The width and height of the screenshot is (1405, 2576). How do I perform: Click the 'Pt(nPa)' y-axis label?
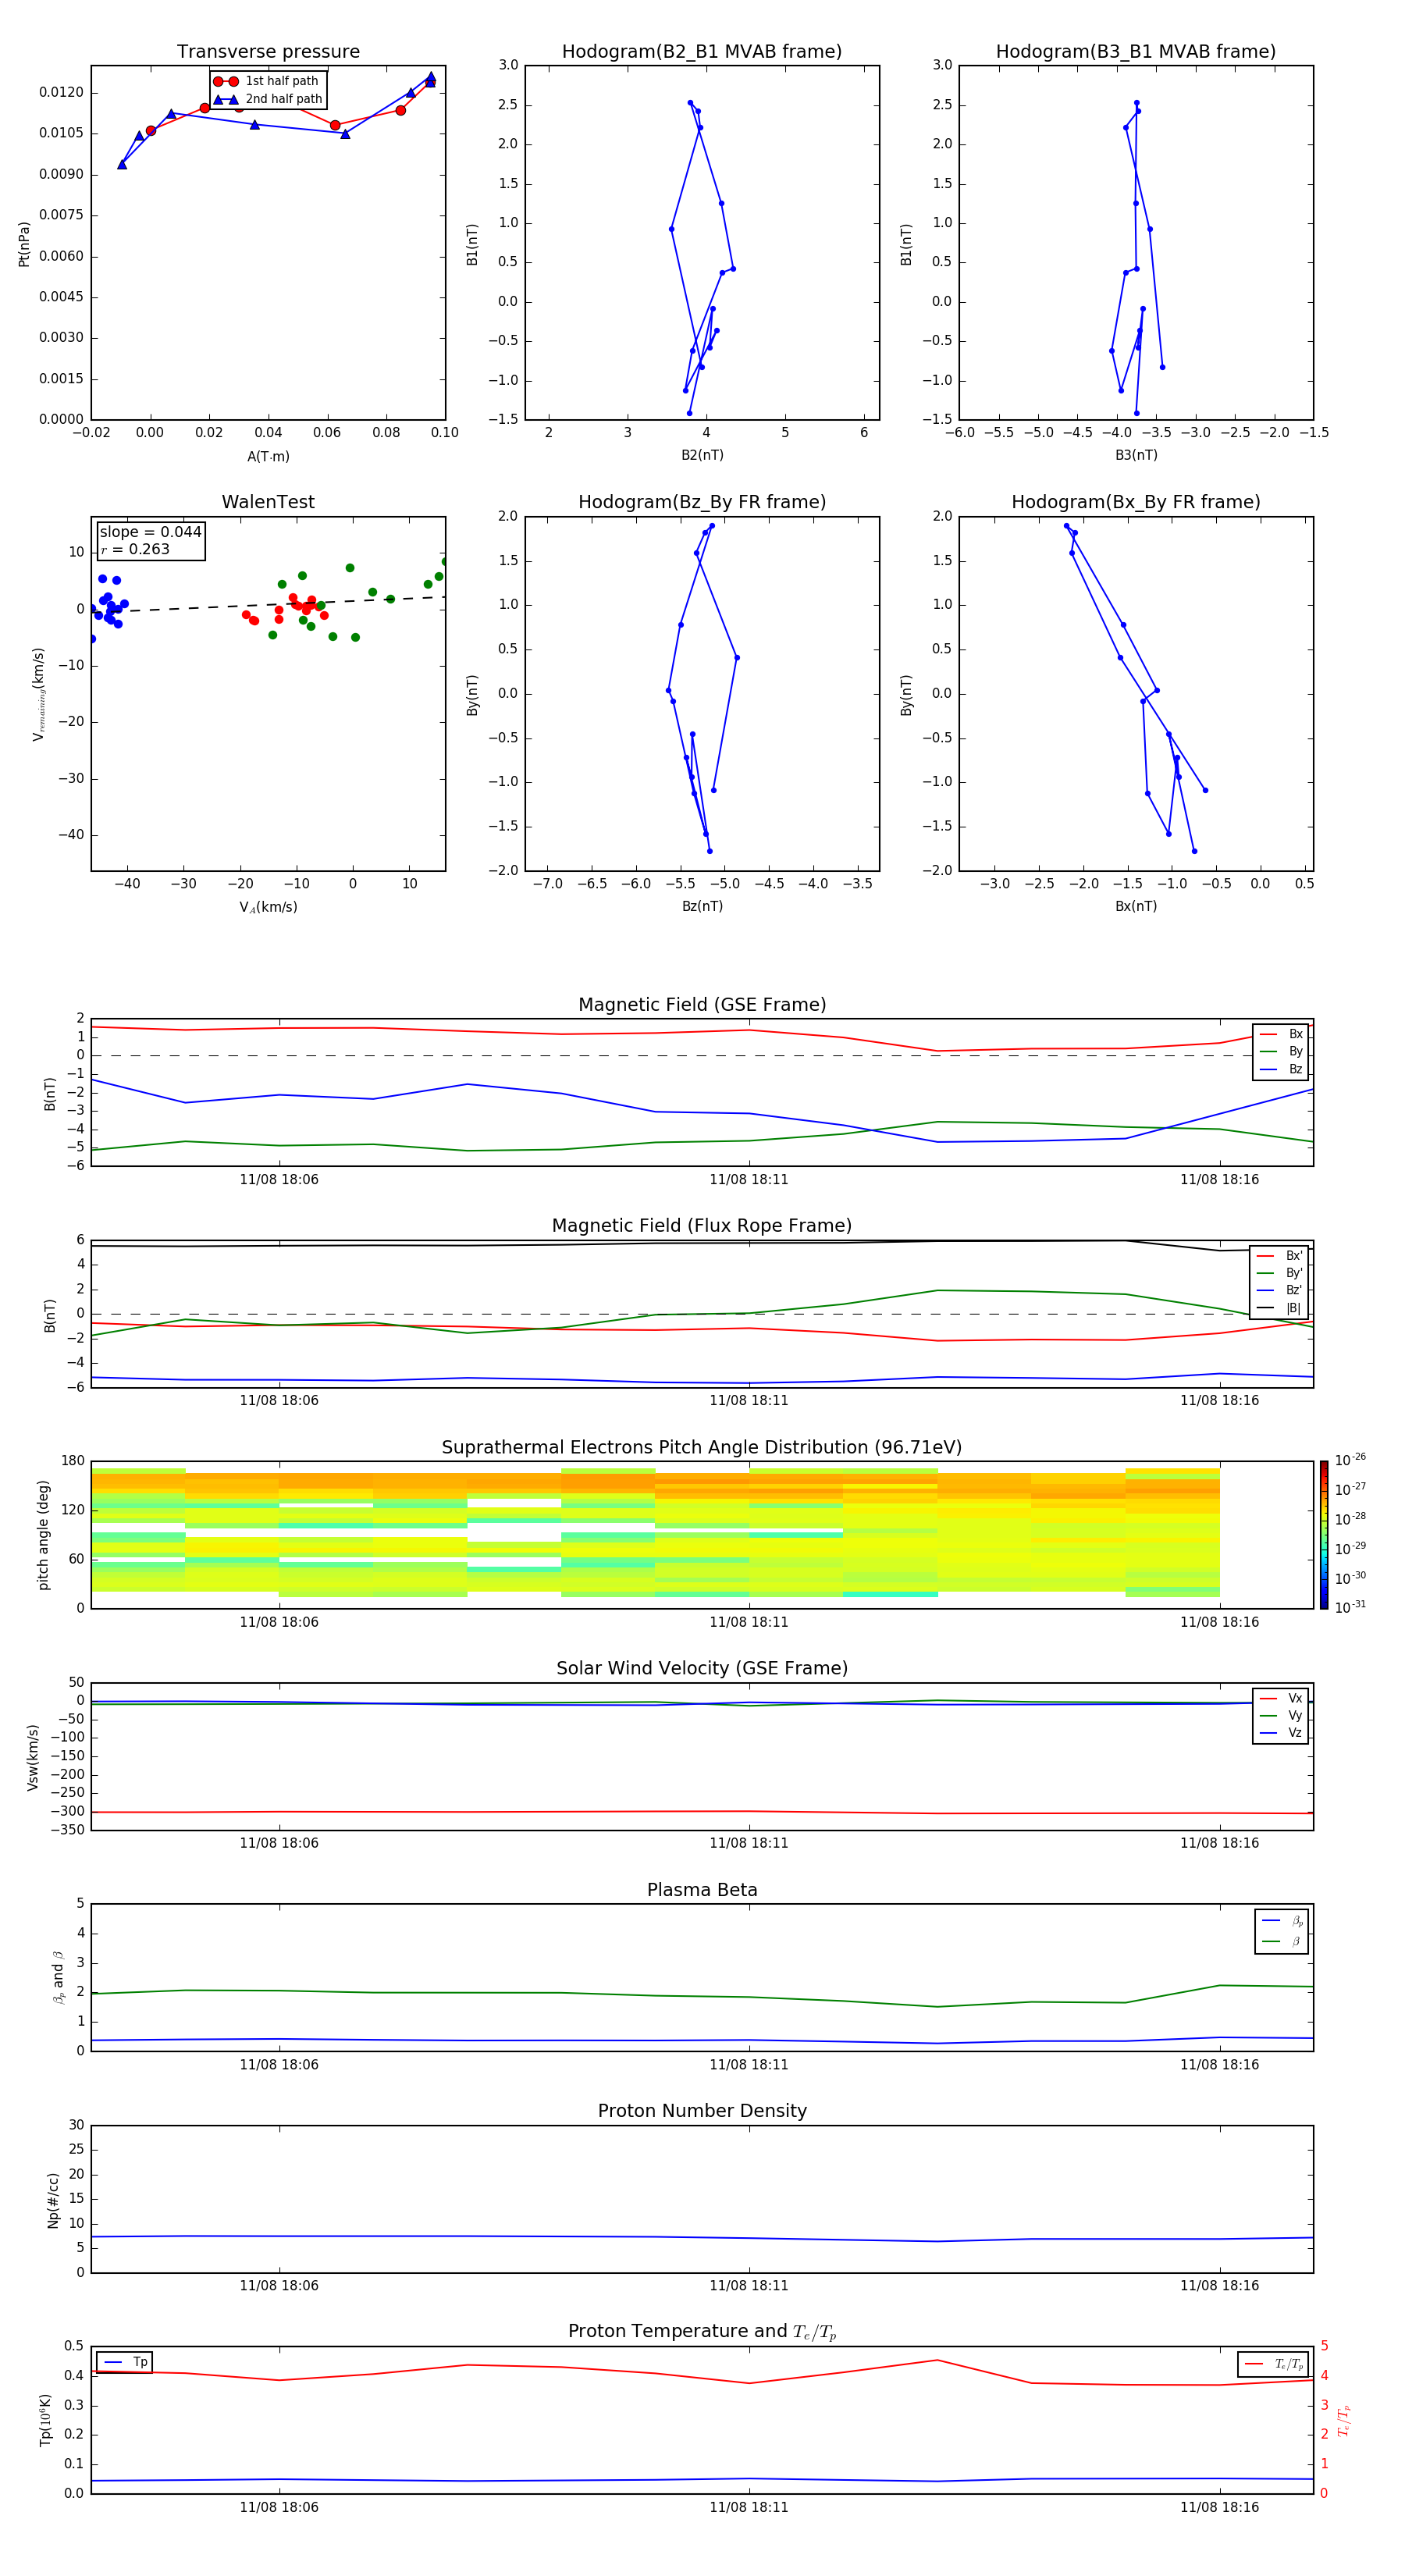tap(24, 243)
